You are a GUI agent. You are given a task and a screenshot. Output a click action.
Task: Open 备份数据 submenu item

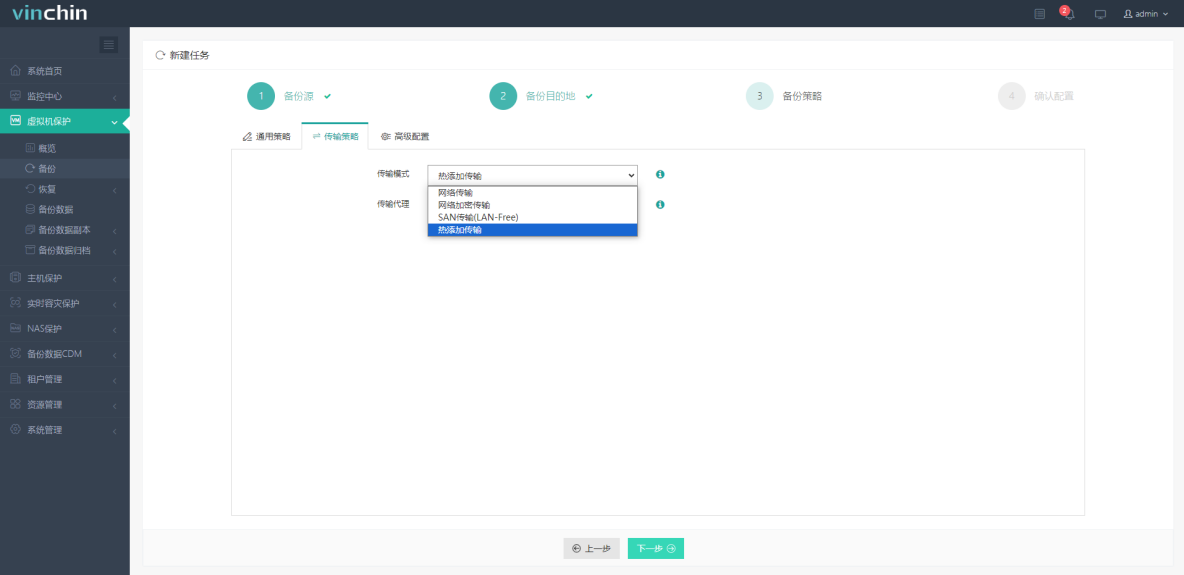click(65, 209)
